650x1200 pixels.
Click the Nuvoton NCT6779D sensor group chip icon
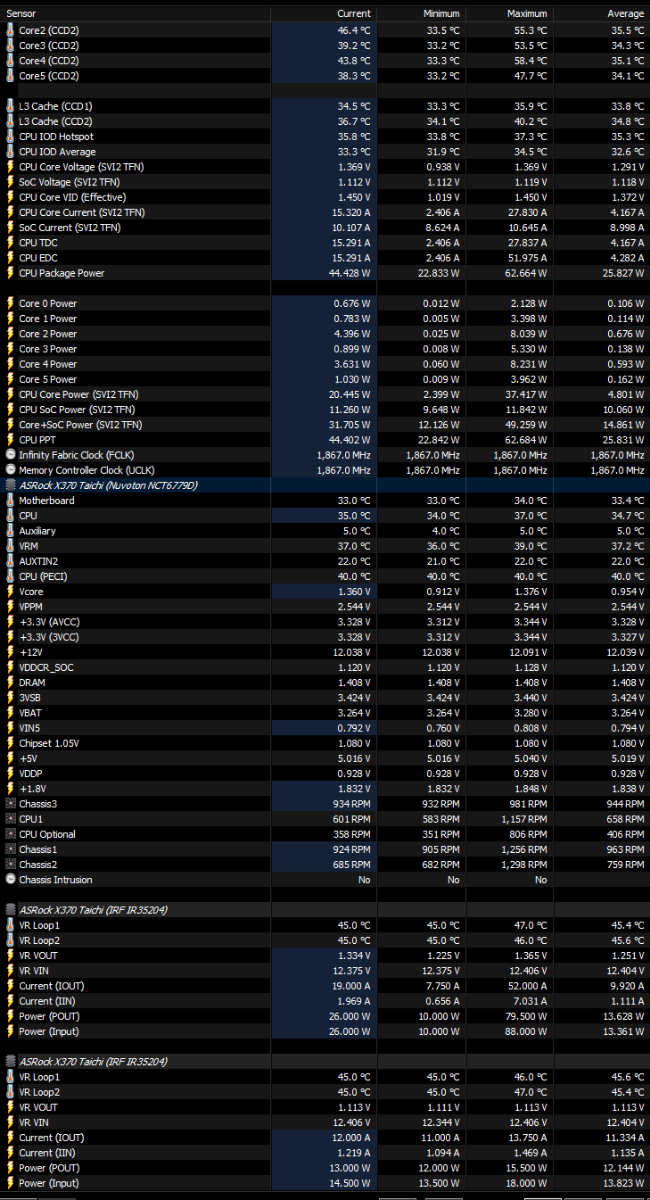pyautogui.click(x=11, y=485)
